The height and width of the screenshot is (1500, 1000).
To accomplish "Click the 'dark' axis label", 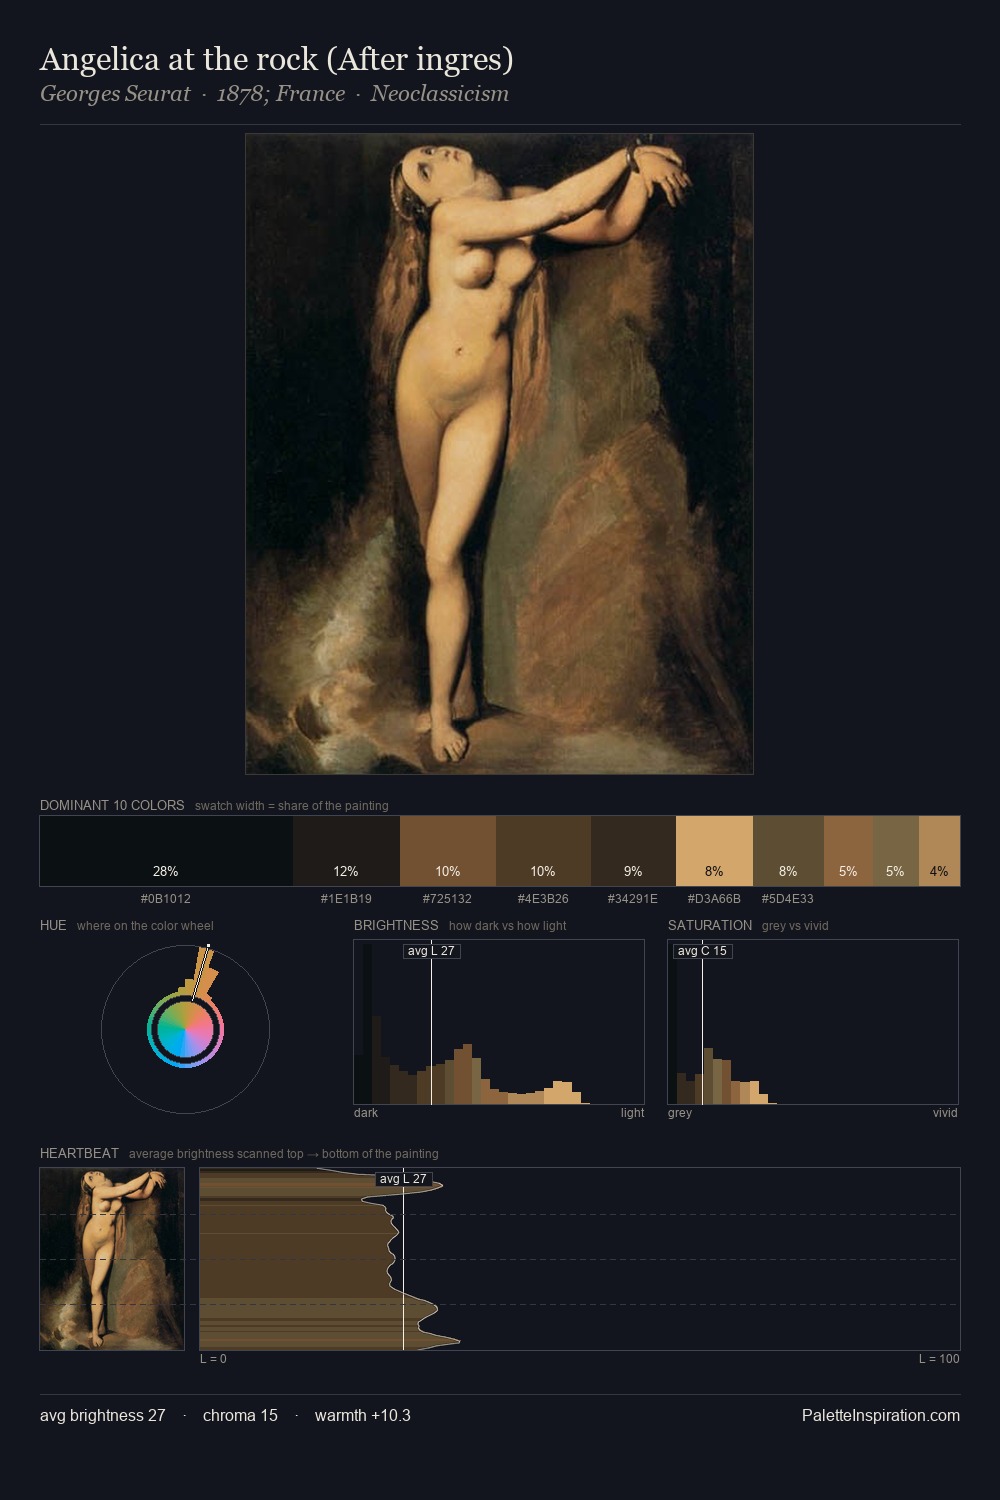I will tap(366, 1113).
